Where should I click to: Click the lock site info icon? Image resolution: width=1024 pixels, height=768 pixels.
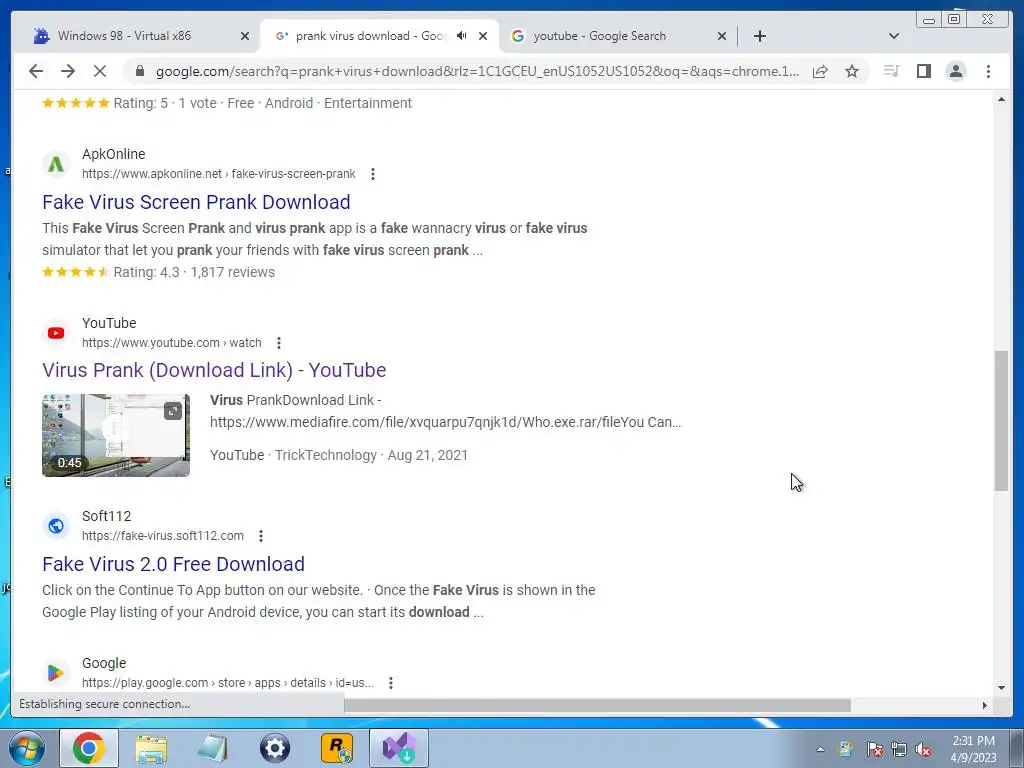139,71
